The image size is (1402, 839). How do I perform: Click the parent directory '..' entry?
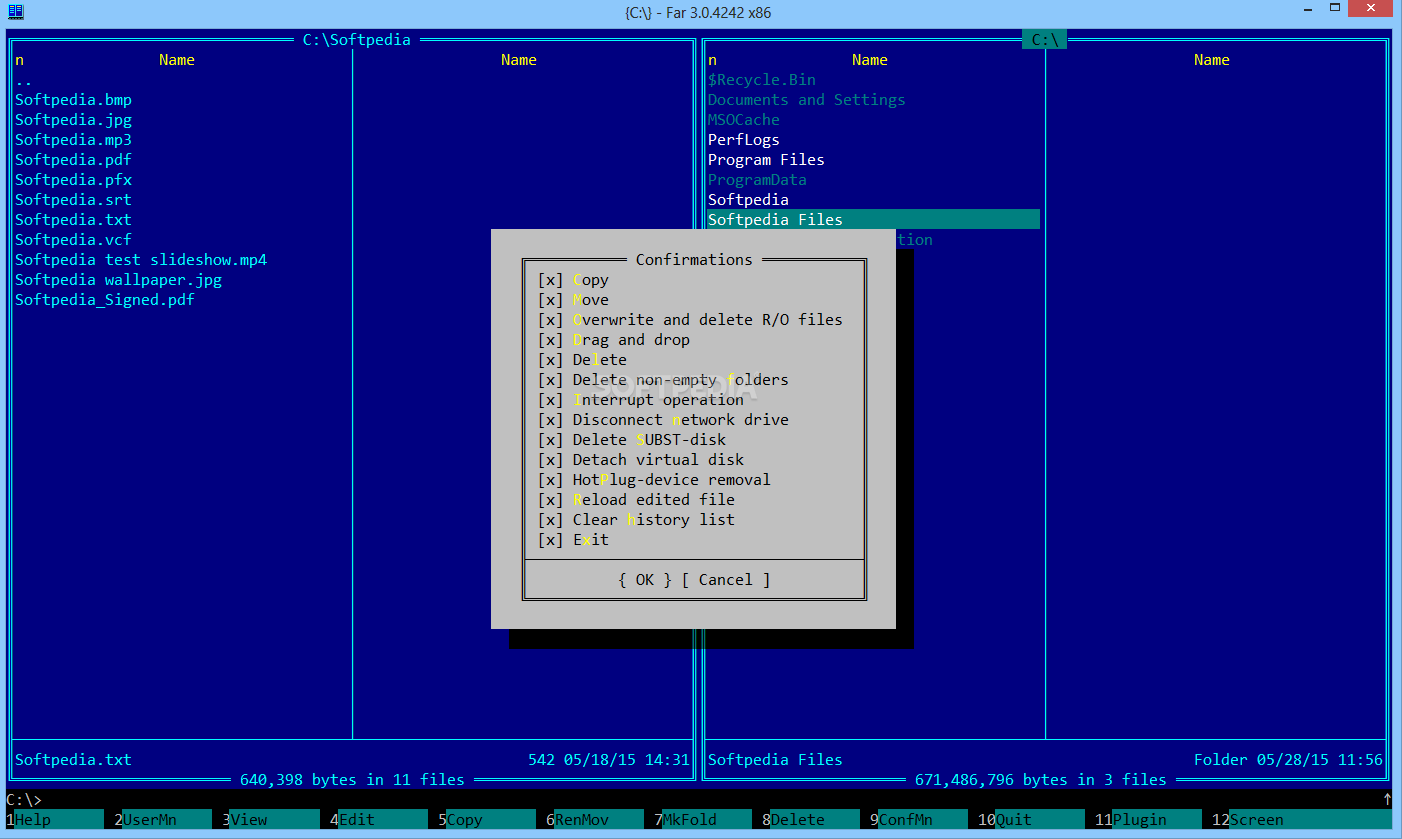coord(24,80)
